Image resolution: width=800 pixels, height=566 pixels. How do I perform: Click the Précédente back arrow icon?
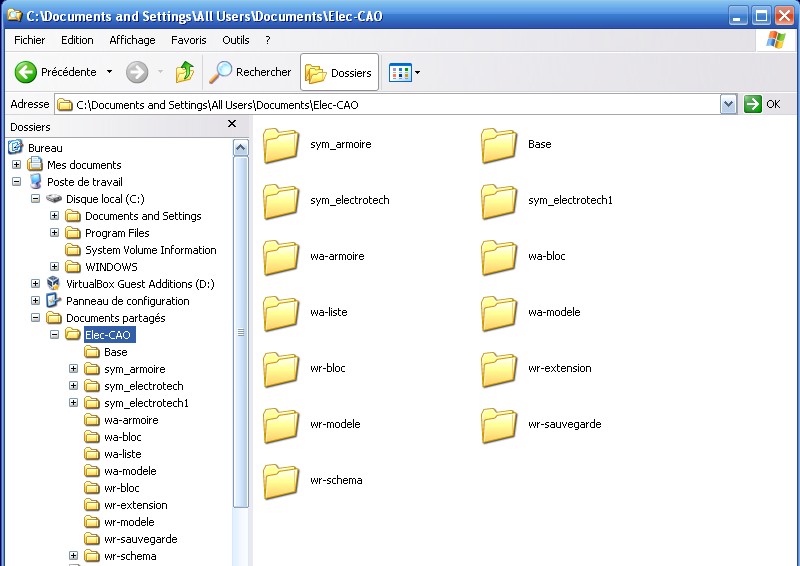pyautogui.click(x=26, y=72)
